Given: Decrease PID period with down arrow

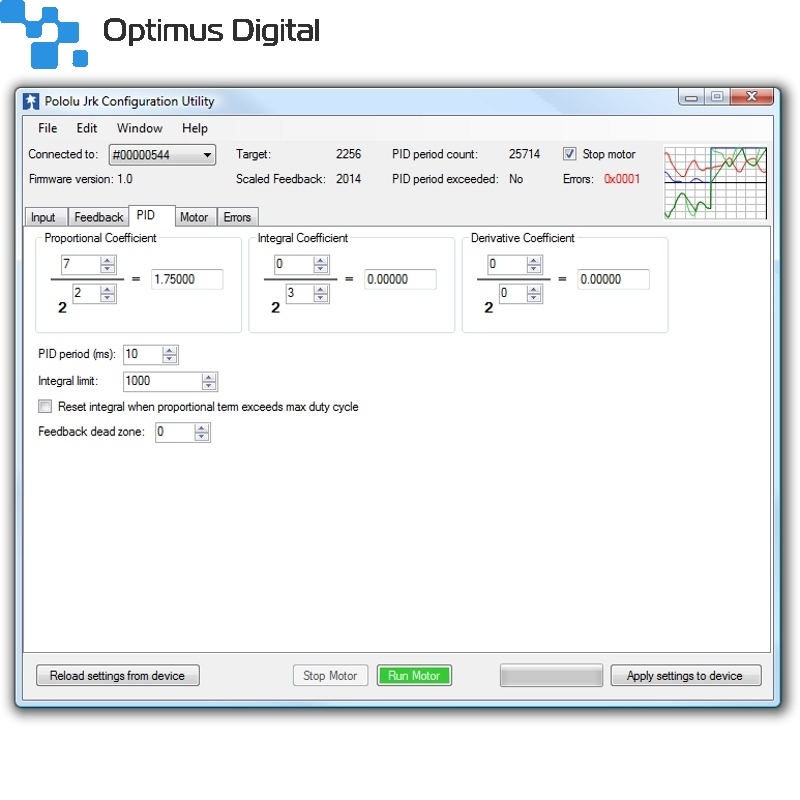Looking at the screenshot, I should click(x=169, y=359).
